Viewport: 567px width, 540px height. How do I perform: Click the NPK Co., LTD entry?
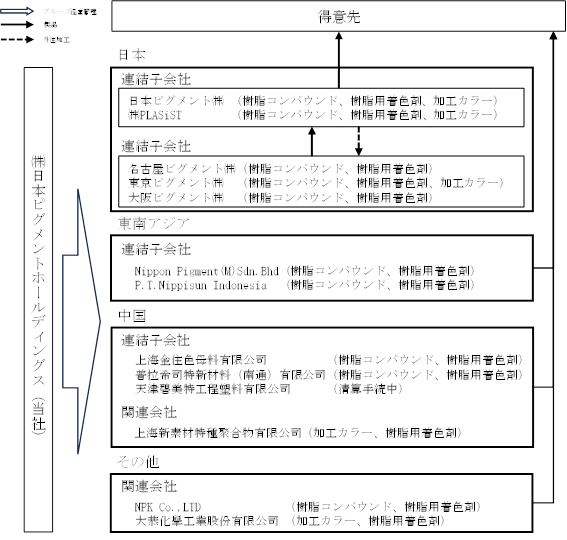(168, 507)
